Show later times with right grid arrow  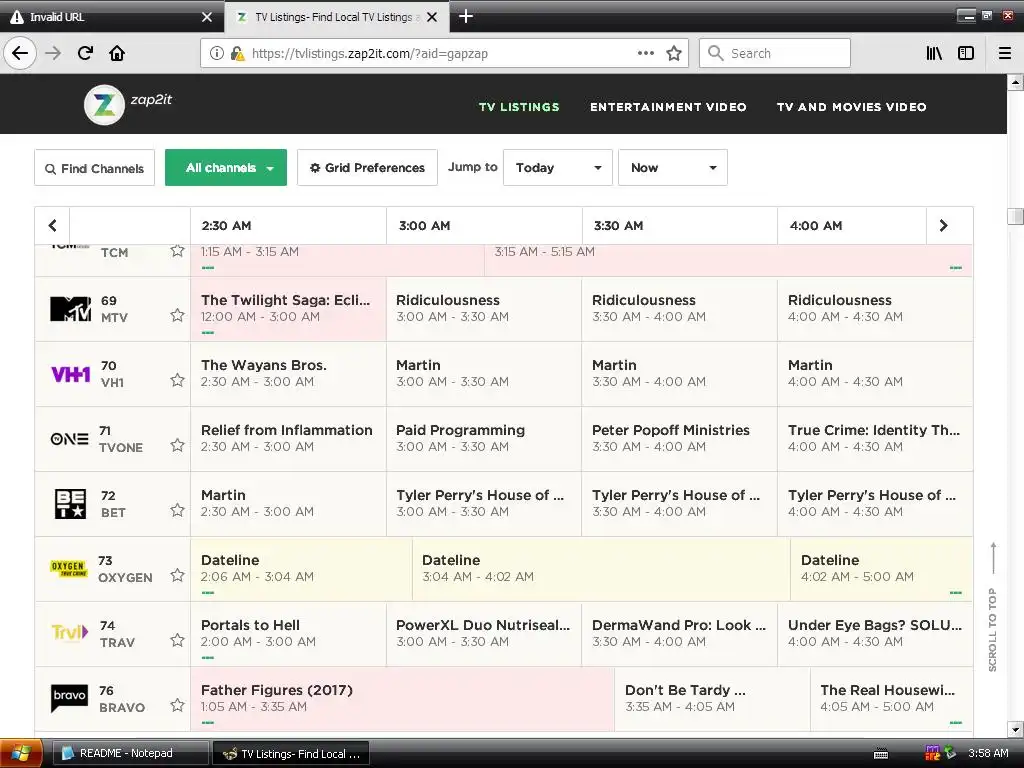point(943,225)
